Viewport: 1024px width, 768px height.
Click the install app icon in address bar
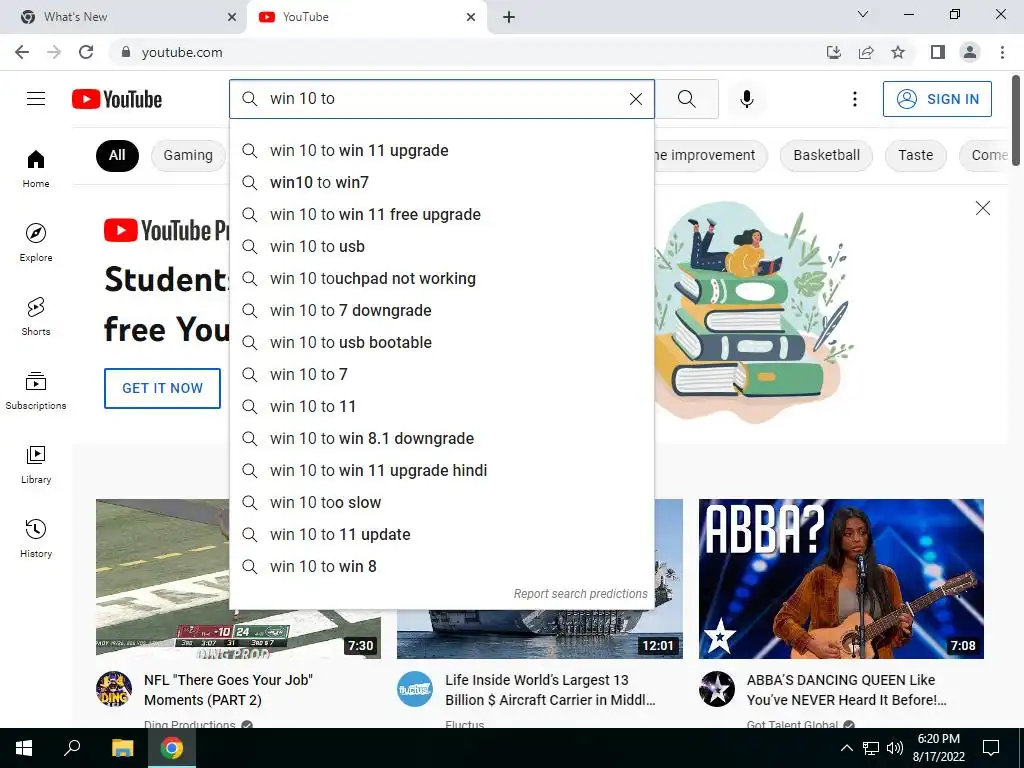coord(833,52)
